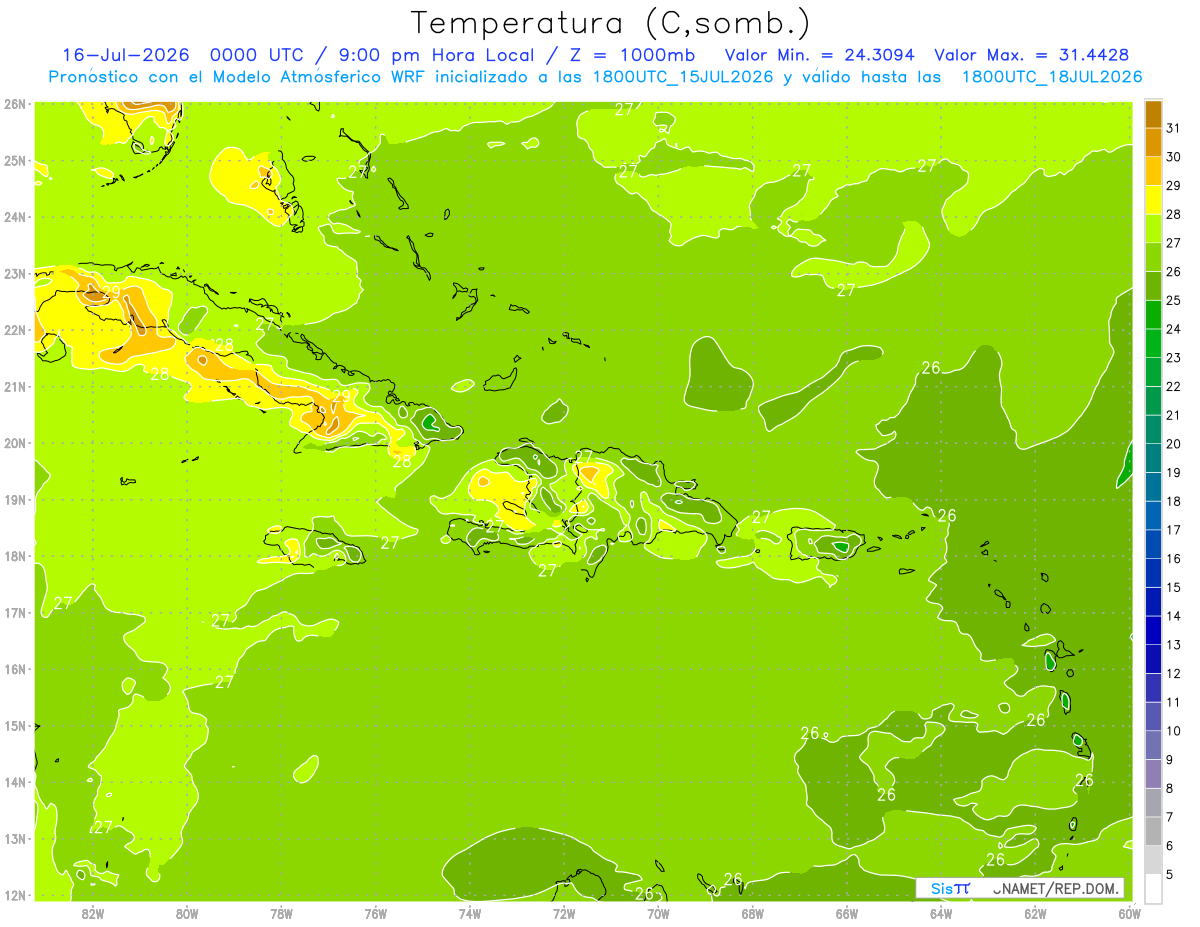
Task: Click the 13N latitude label
Action: tap(14, 838)
